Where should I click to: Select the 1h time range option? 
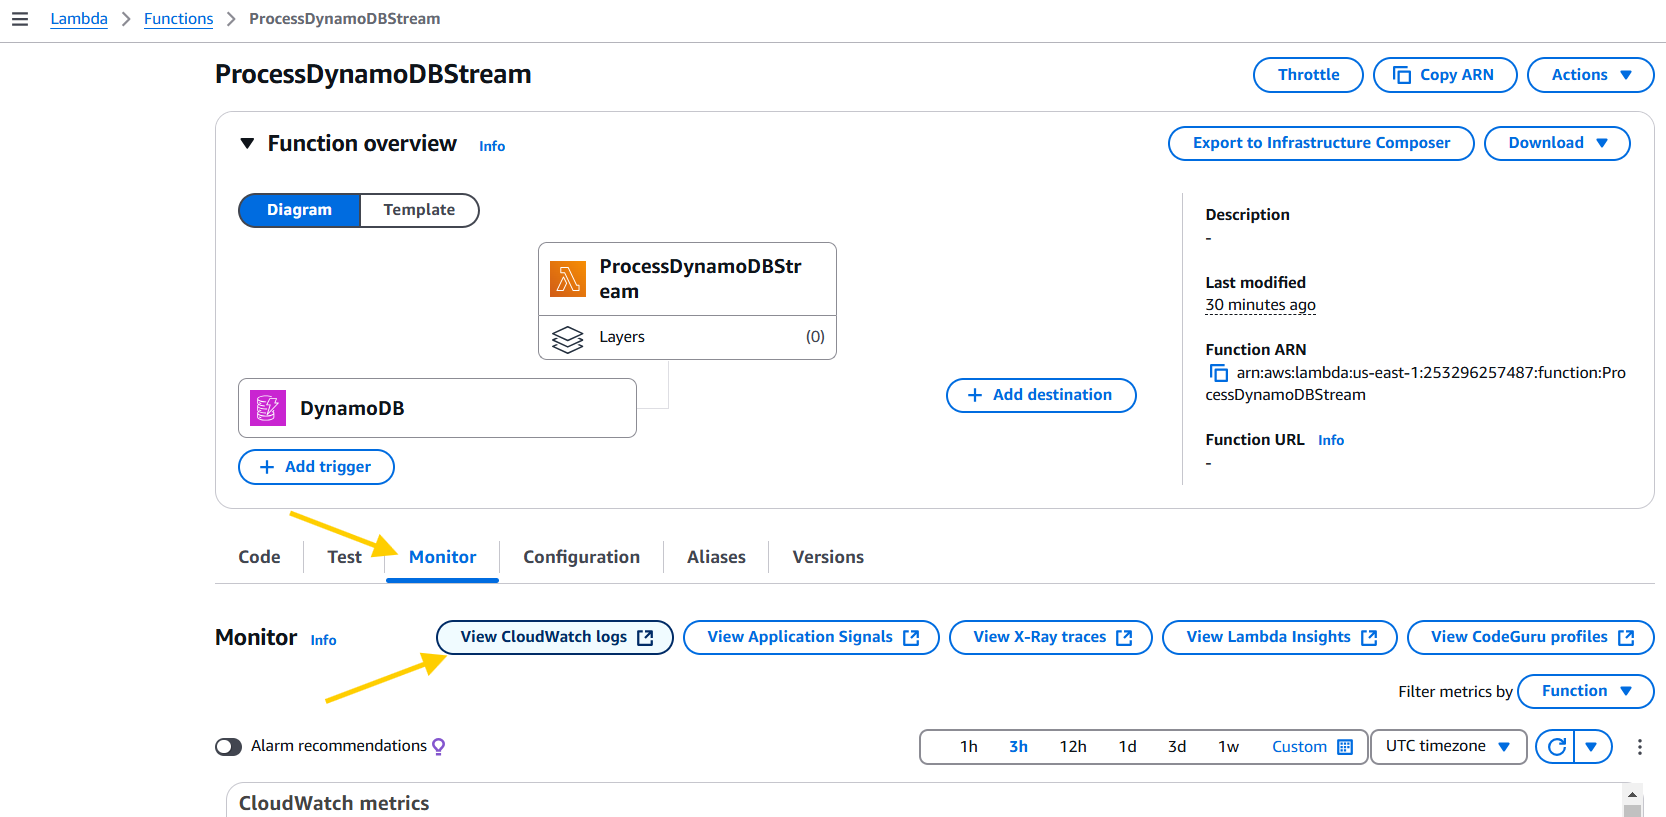[968, 747]
